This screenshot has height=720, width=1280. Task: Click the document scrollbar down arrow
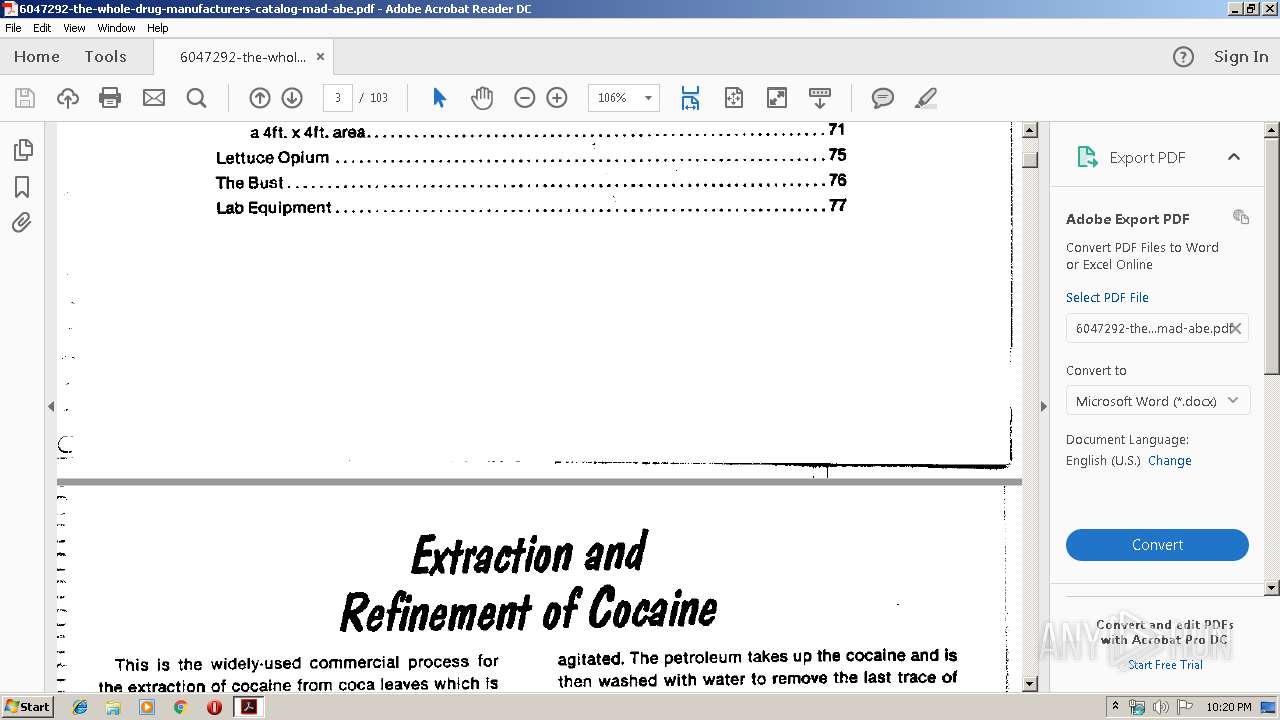pyautogui.click(x=1030, y=685)
